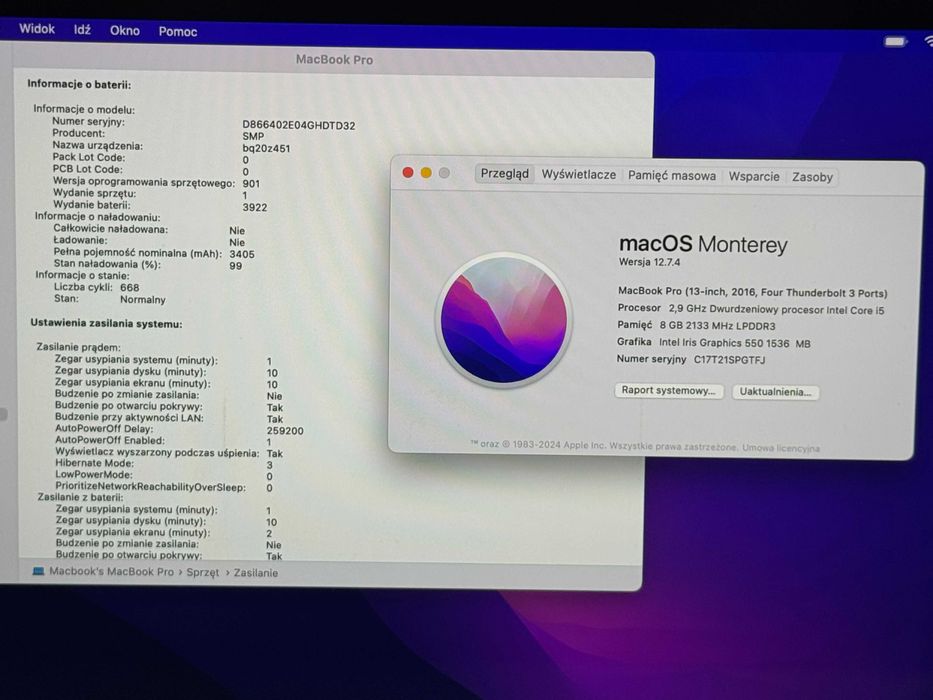Select Macbook's MacBook Pro in path bar

tap(111, 571)
